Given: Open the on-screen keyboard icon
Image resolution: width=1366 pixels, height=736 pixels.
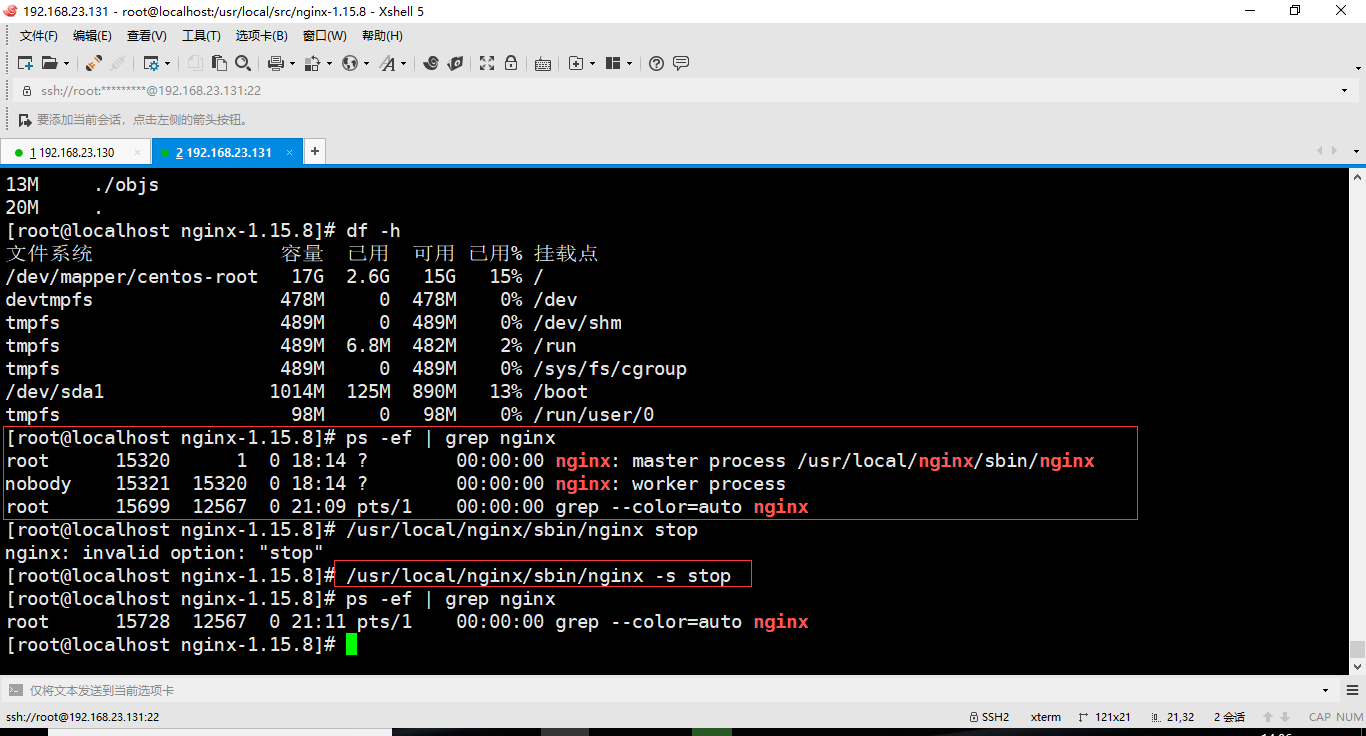Looking at the screenshot, I should (x=542, y=63).
